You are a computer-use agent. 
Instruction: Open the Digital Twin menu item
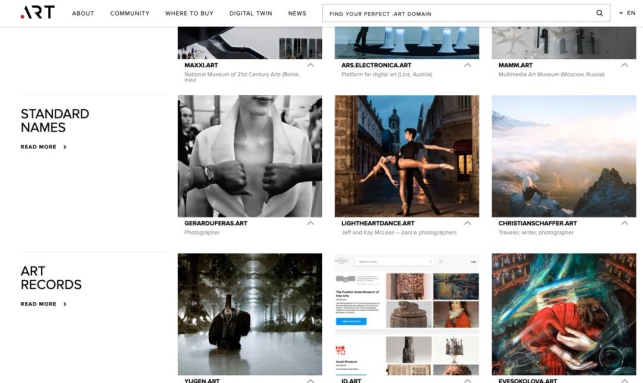[x=251, y=14]
